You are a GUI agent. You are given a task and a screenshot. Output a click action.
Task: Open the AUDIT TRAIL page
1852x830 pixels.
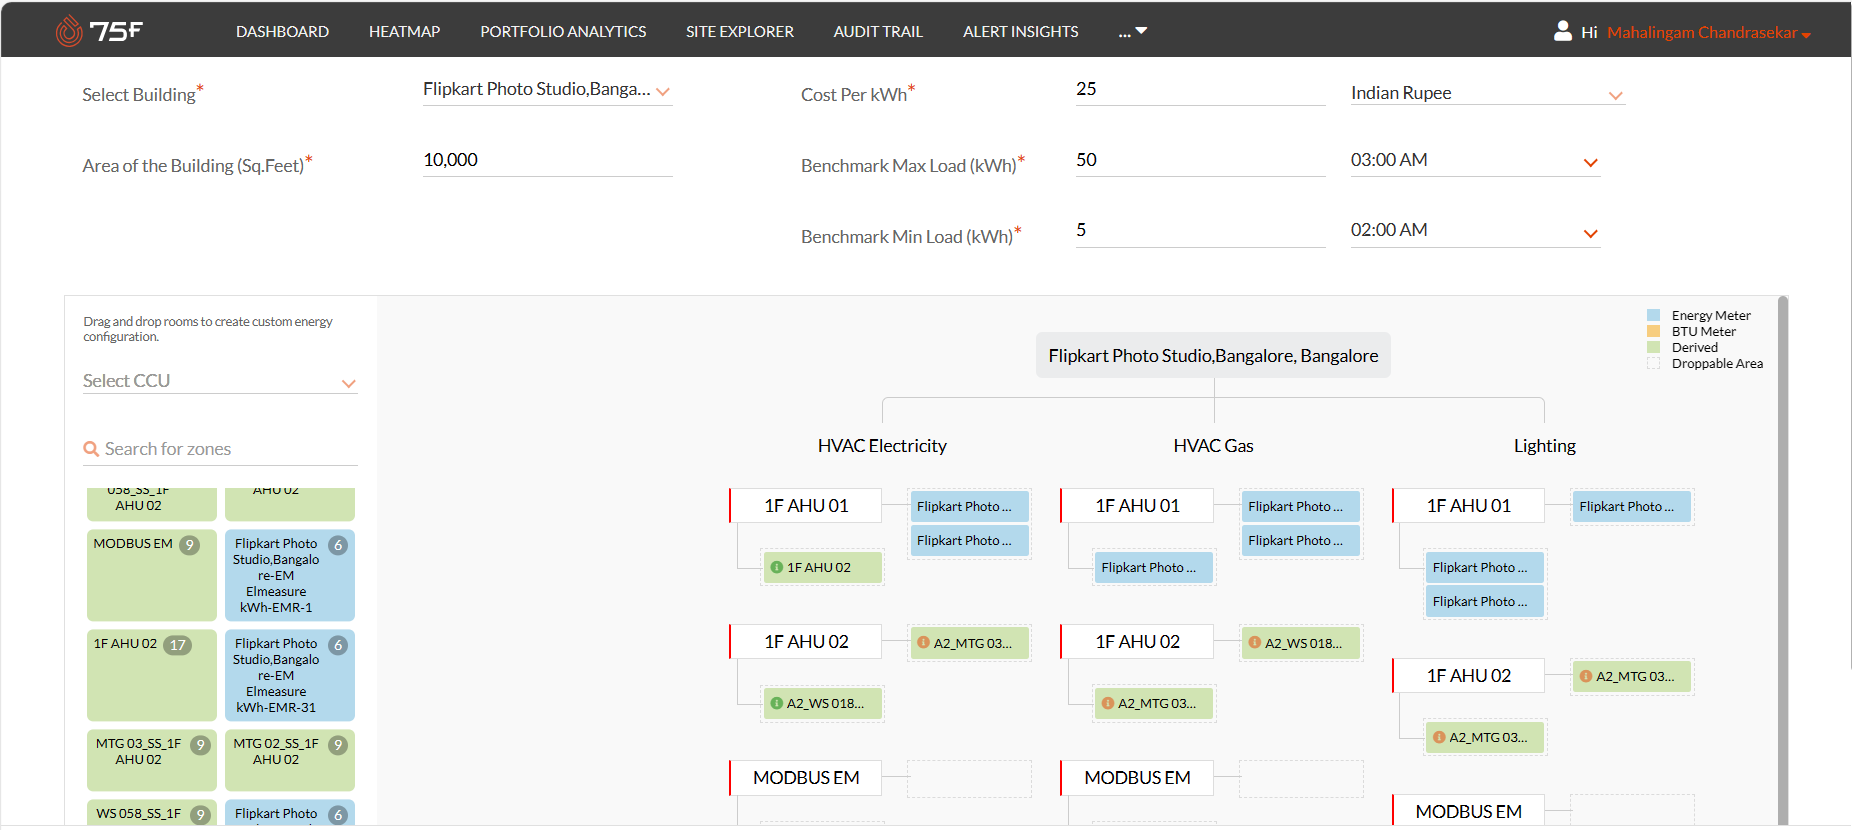tap(878, 31)
